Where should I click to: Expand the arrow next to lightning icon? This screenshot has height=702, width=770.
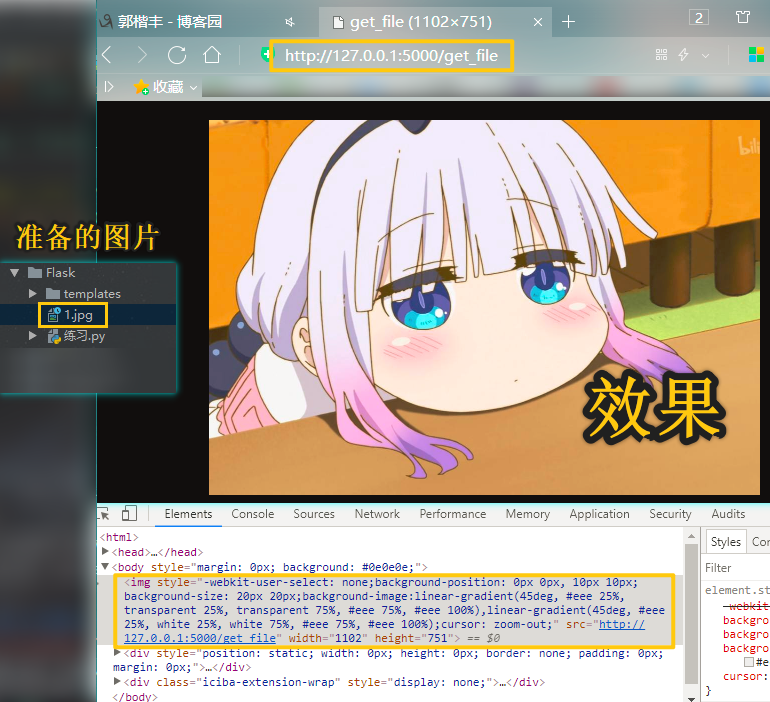[706, 55]
